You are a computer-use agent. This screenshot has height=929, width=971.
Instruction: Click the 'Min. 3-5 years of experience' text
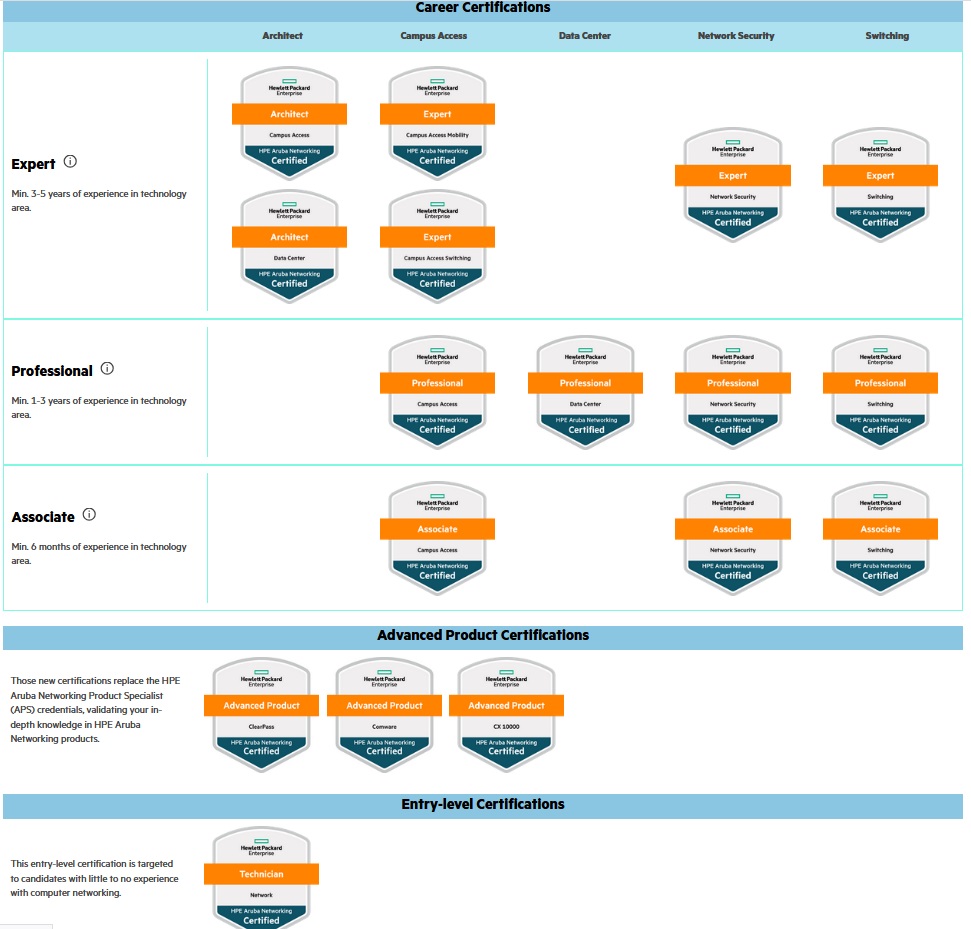99,201
